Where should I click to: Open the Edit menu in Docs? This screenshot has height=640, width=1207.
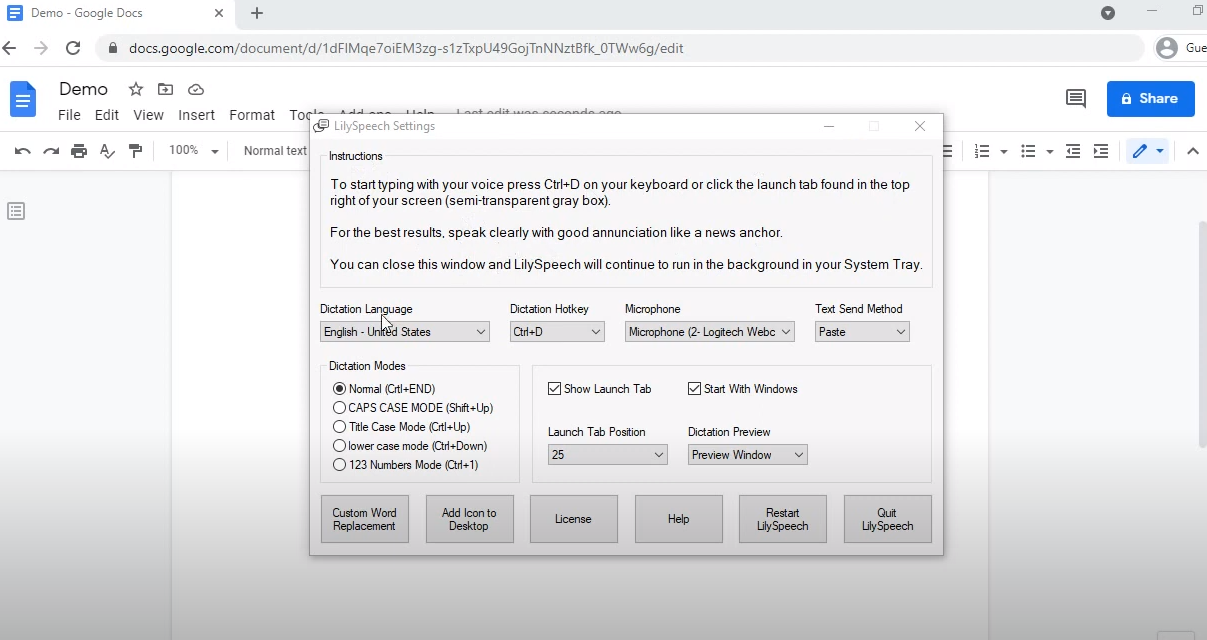107,115
